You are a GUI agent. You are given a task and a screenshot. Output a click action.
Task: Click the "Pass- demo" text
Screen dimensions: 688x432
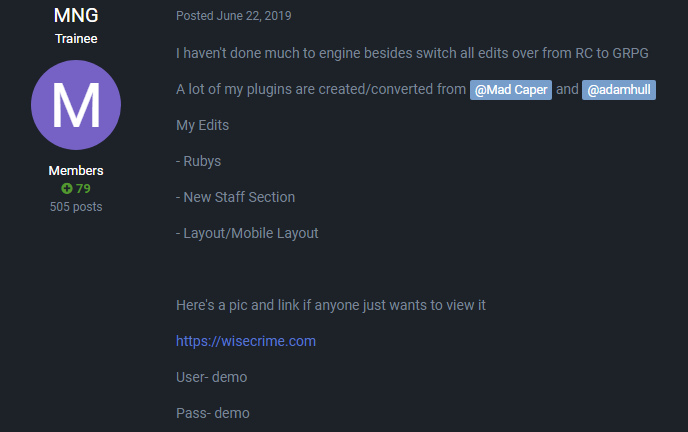[212, 413]
